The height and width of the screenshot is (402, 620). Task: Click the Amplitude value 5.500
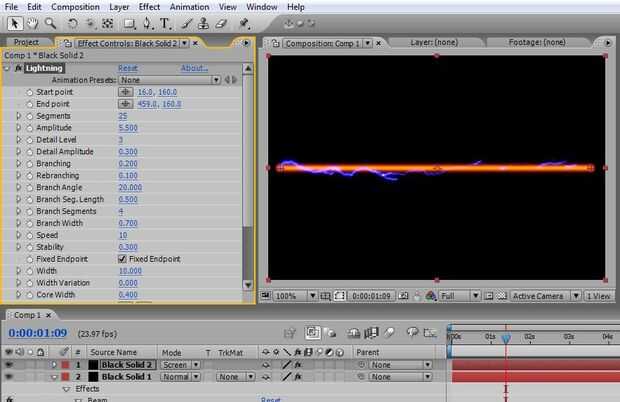[x=128, y=128]
